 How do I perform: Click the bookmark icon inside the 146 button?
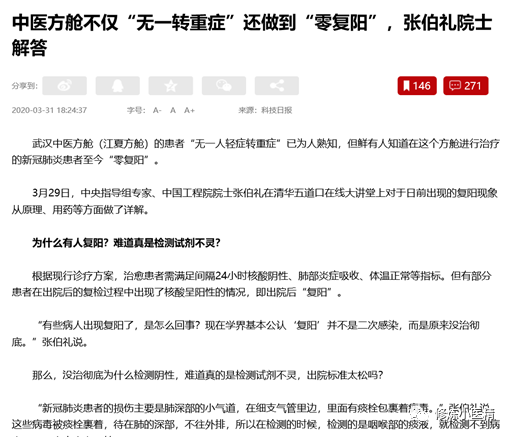pos(406,86)
